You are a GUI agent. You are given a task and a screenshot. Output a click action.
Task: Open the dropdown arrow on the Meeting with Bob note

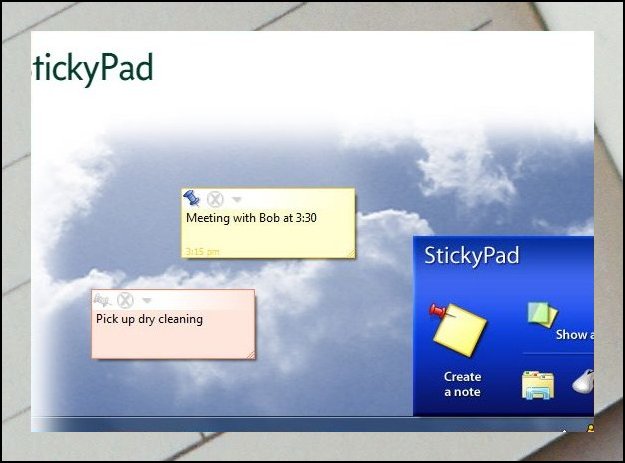[x=237, y=199]
